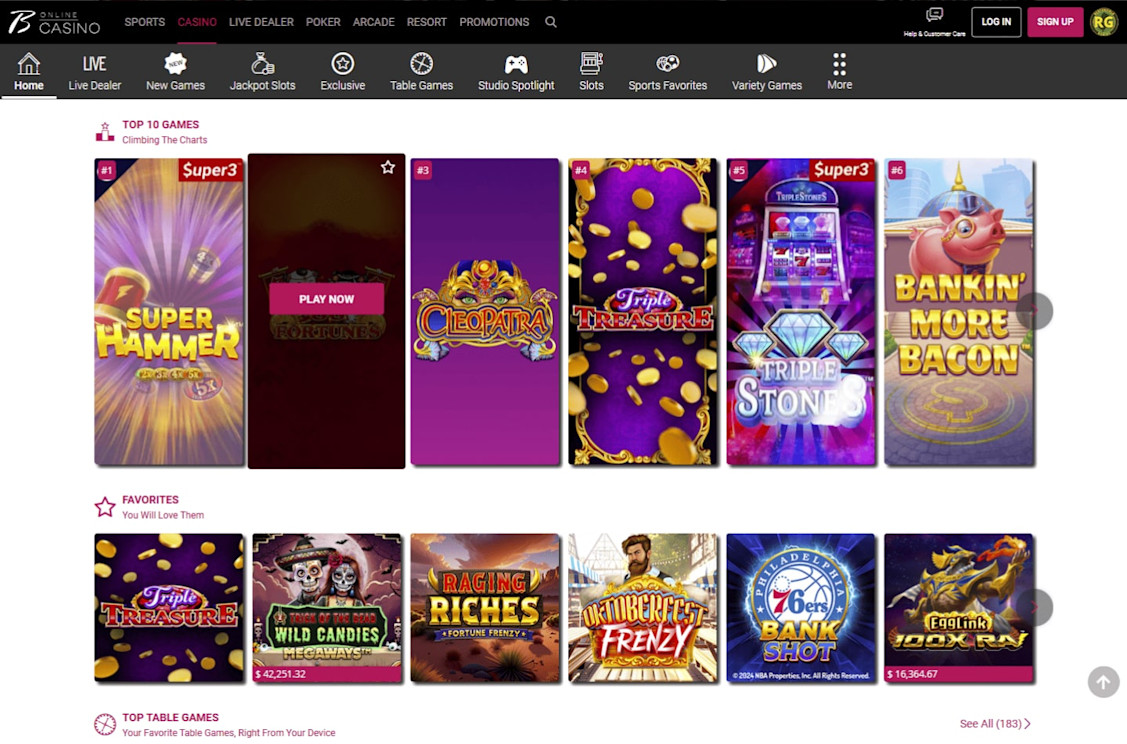This screenshot has width=1127, height=744.
Task: Open Help & Customer Care chat icon
Action: coord(934,14)
